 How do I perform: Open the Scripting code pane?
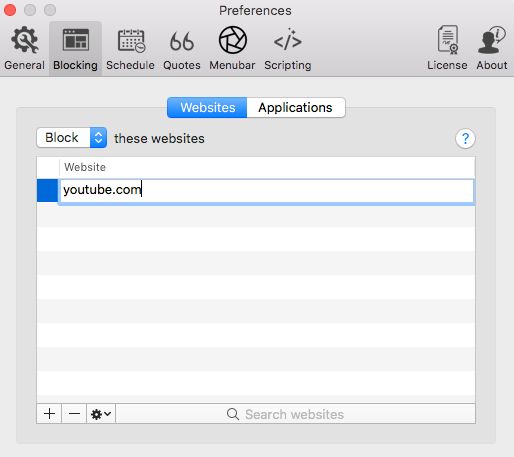288,49
